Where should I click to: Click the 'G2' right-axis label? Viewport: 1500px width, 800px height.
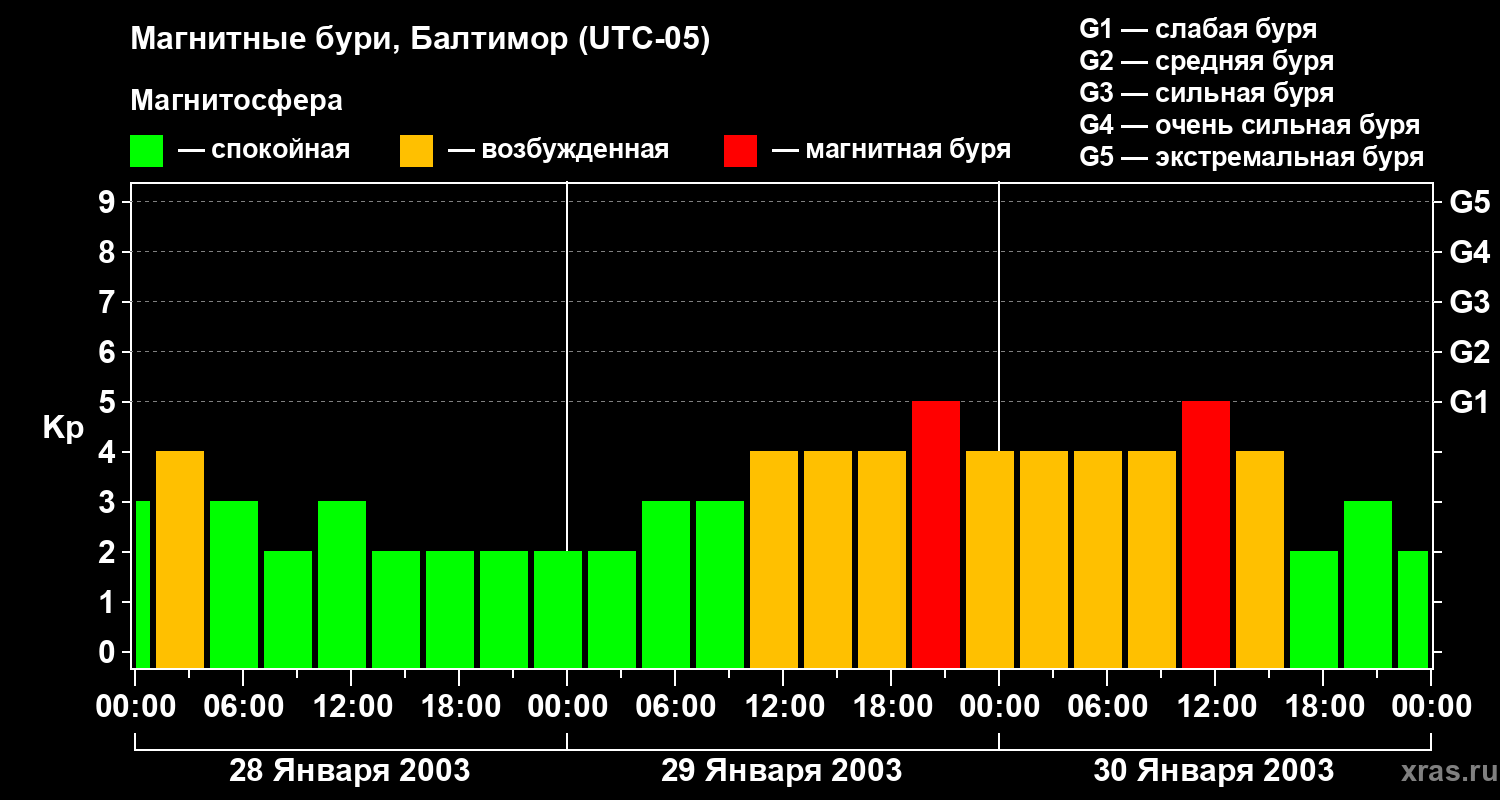[x=1469, y=353]
